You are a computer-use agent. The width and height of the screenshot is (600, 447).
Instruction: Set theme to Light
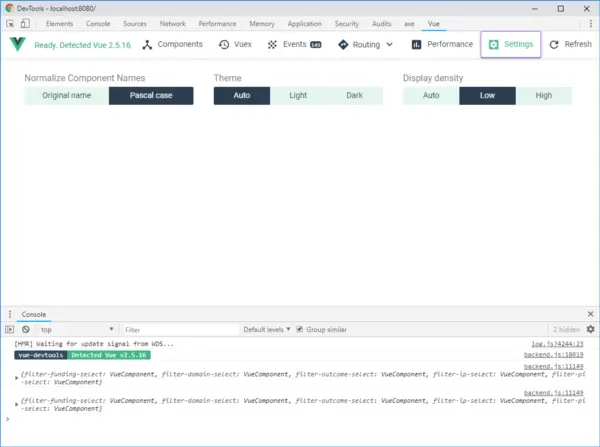pyautogui.click(x=298, y=95)
